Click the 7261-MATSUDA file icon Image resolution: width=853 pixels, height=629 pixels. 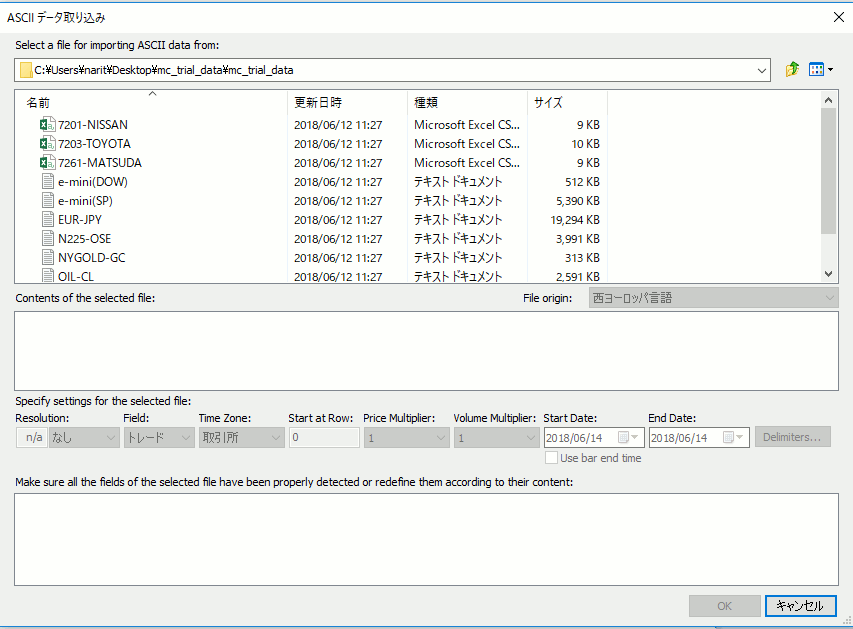[x=47, y=163]
